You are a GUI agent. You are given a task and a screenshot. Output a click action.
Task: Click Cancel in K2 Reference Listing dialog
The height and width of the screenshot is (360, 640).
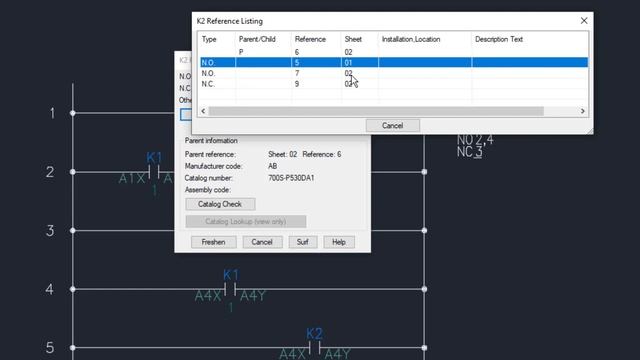[x=393, y=125]
